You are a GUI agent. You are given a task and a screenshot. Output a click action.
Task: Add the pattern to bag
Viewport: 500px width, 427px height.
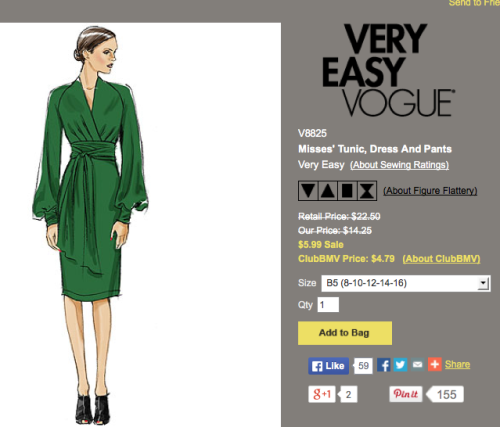345,333
